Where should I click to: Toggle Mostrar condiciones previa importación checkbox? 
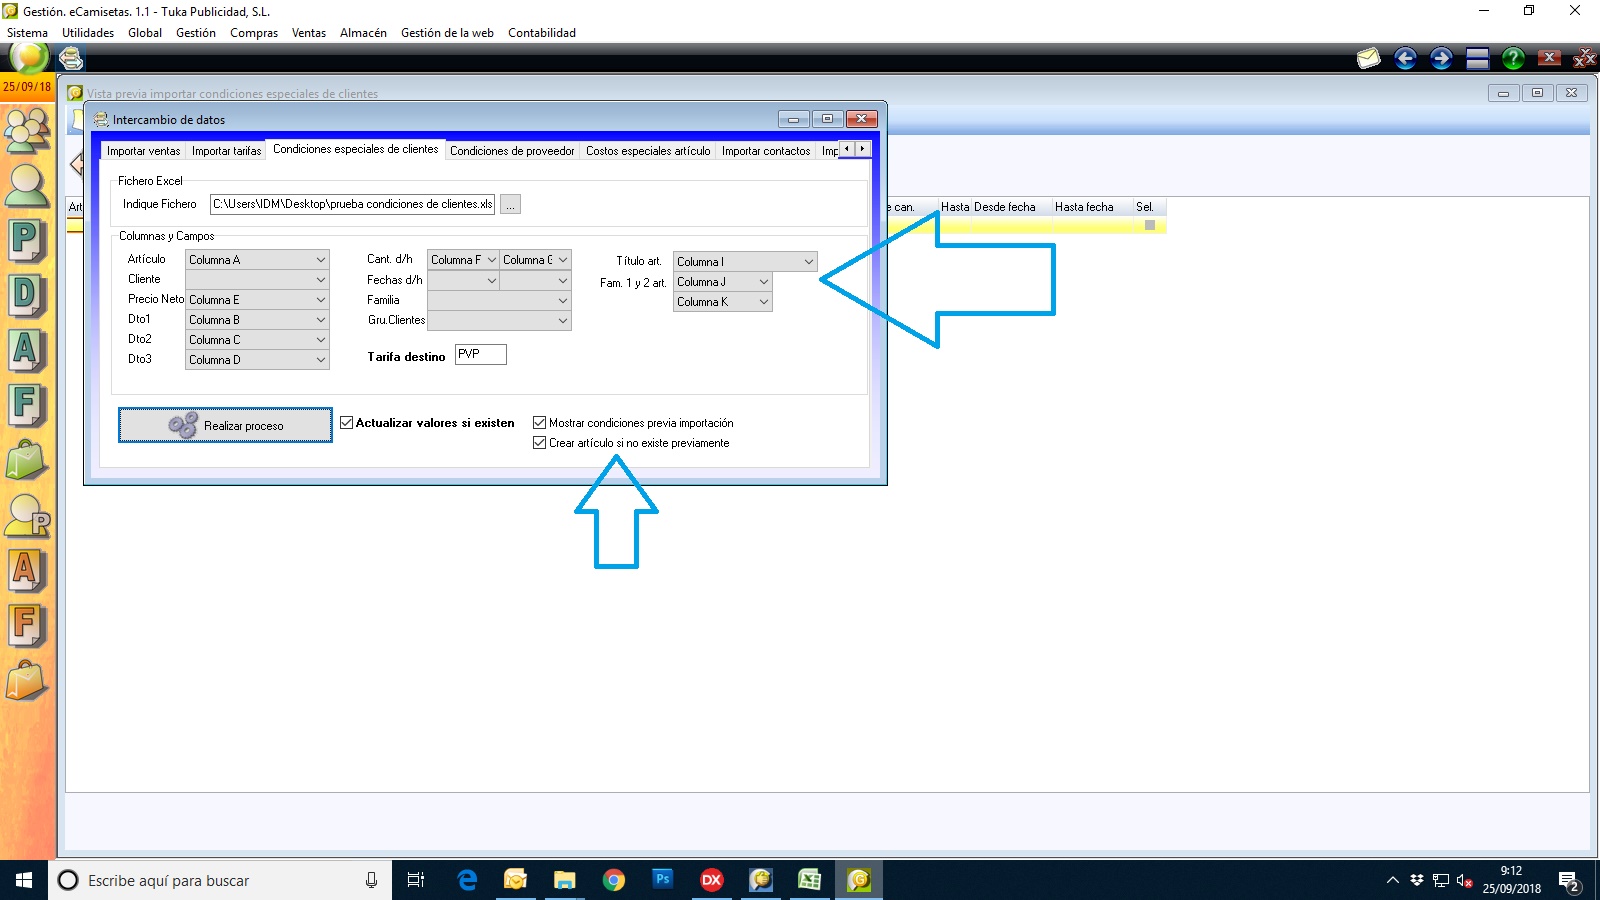(x=540, y=423)
